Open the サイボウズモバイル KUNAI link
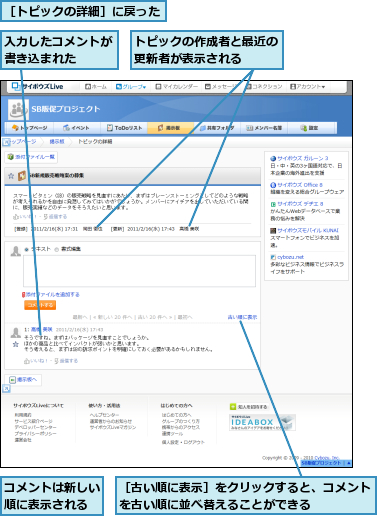The image size is (377, 516). (x=308, y=230)
